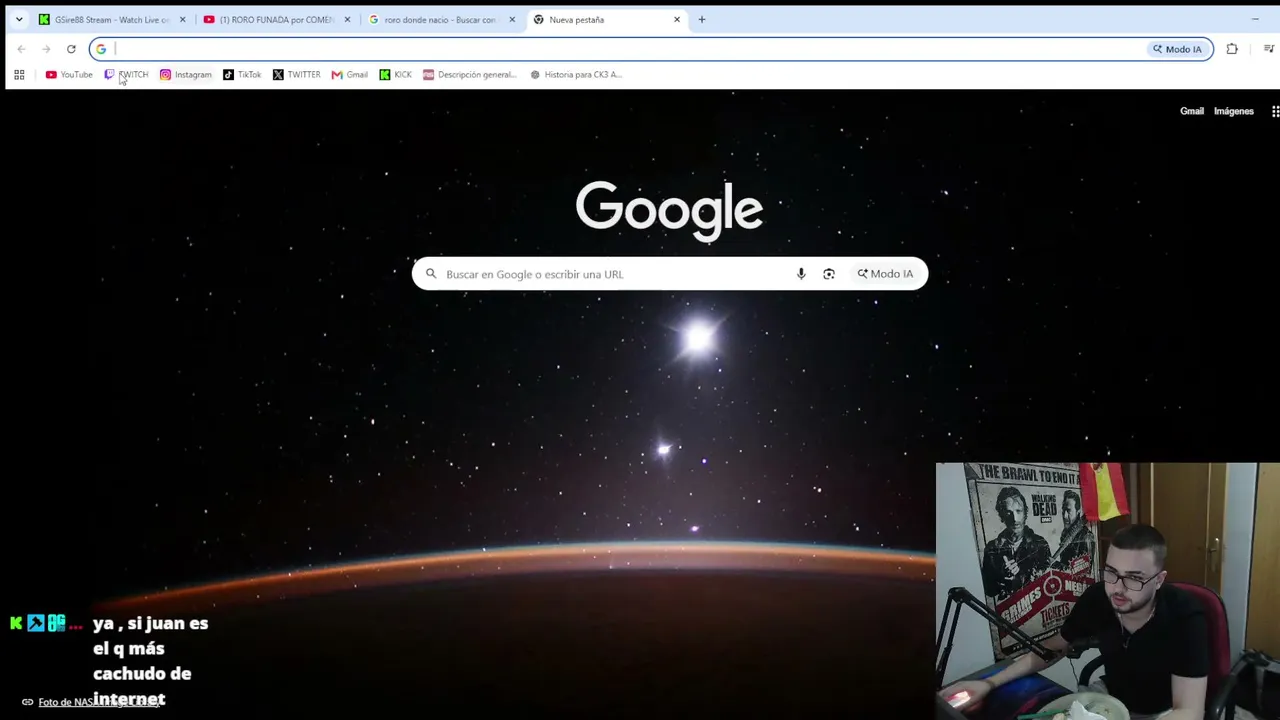
Task: Open the TWITCH bookmark
Action: 126,75
